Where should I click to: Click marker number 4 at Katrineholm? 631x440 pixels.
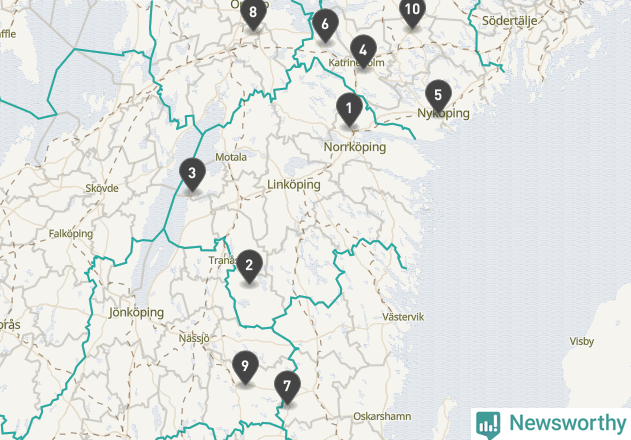[x=363, y=52]
